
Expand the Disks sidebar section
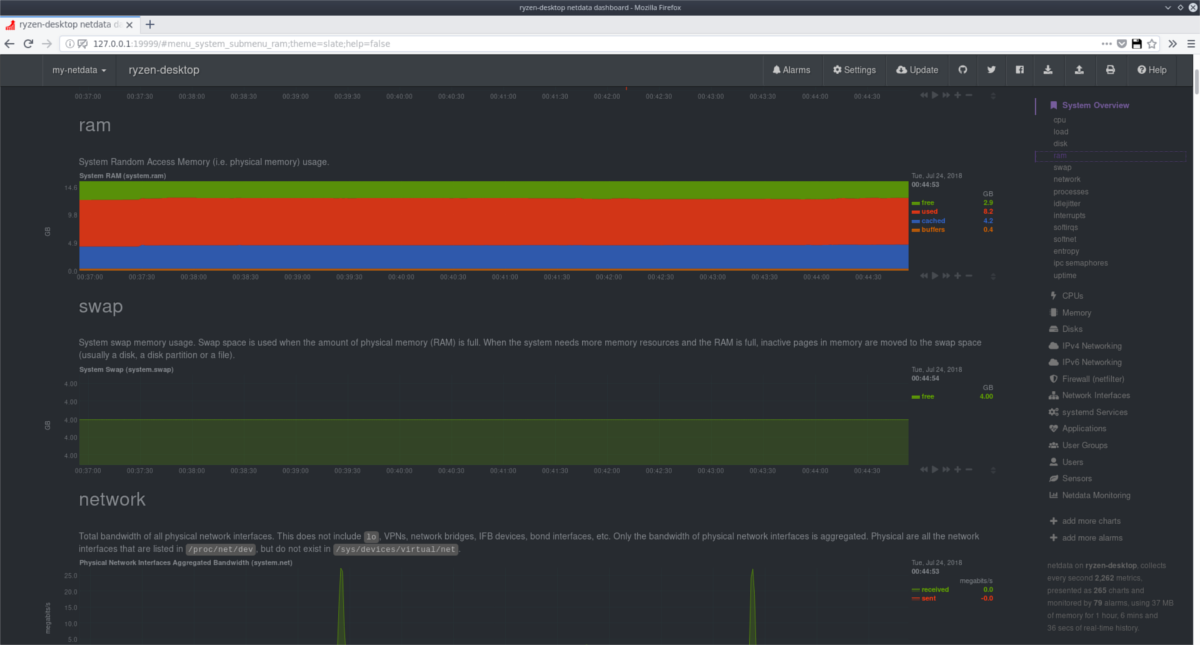[1066, 329]
